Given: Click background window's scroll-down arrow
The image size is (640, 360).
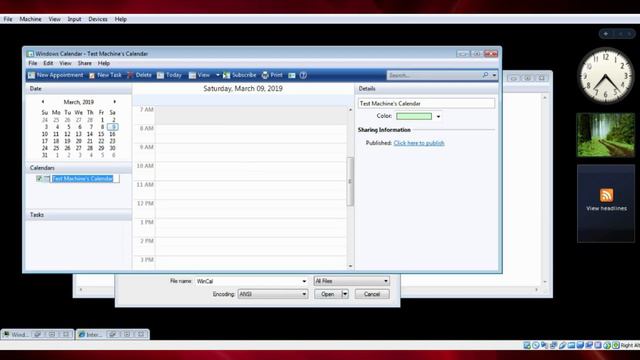Looking at the screenshot, I should coord(545,282).
